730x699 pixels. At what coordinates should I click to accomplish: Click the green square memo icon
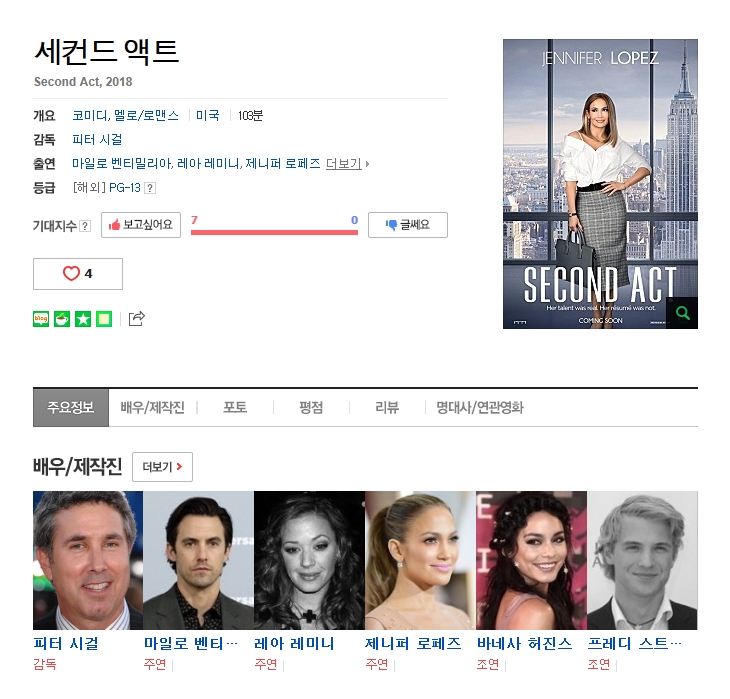104,319
